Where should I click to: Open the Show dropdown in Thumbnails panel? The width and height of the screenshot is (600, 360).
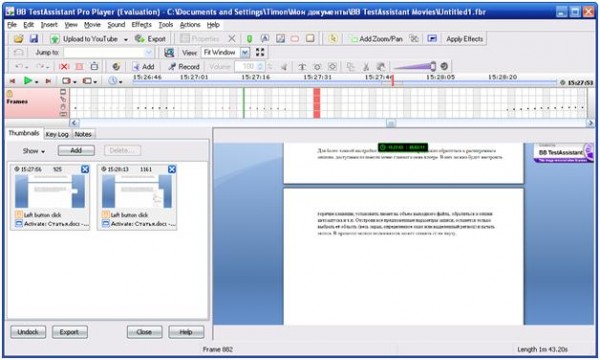pyautogui.click(x=34, y=151)
